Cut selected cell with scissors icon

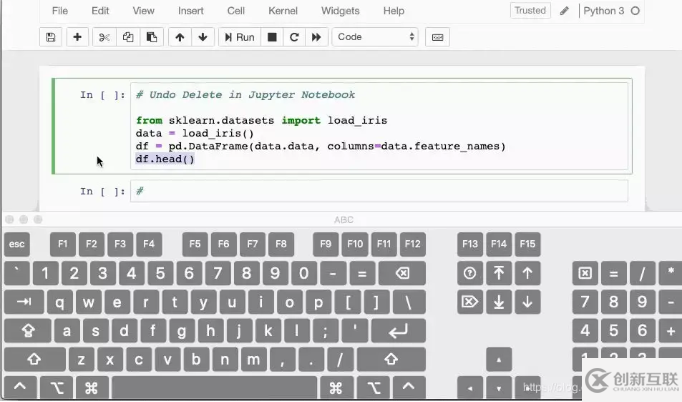[x=104, y=37]
